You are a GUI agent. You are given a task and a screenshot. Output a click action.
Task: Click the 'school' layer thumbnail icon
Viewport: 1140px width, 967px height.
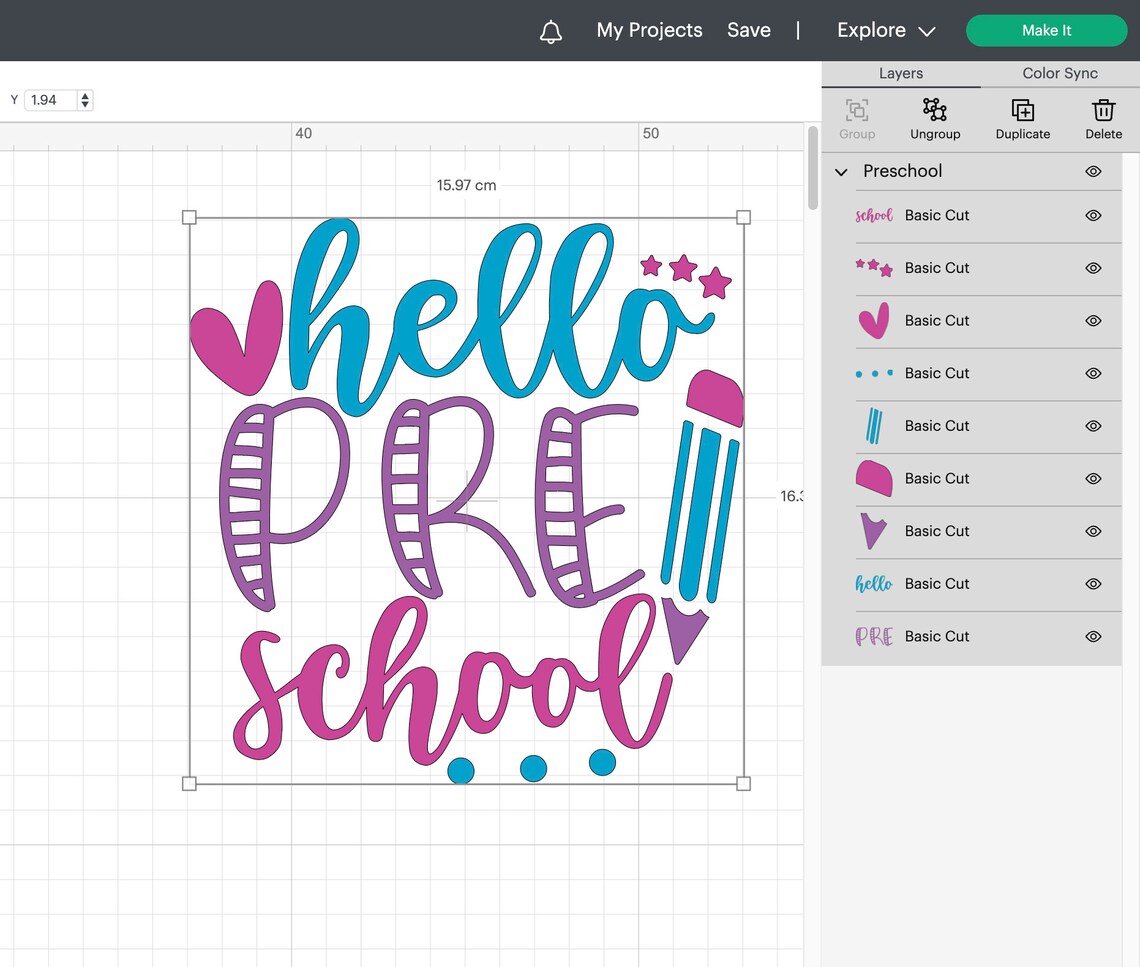(875, 215)
